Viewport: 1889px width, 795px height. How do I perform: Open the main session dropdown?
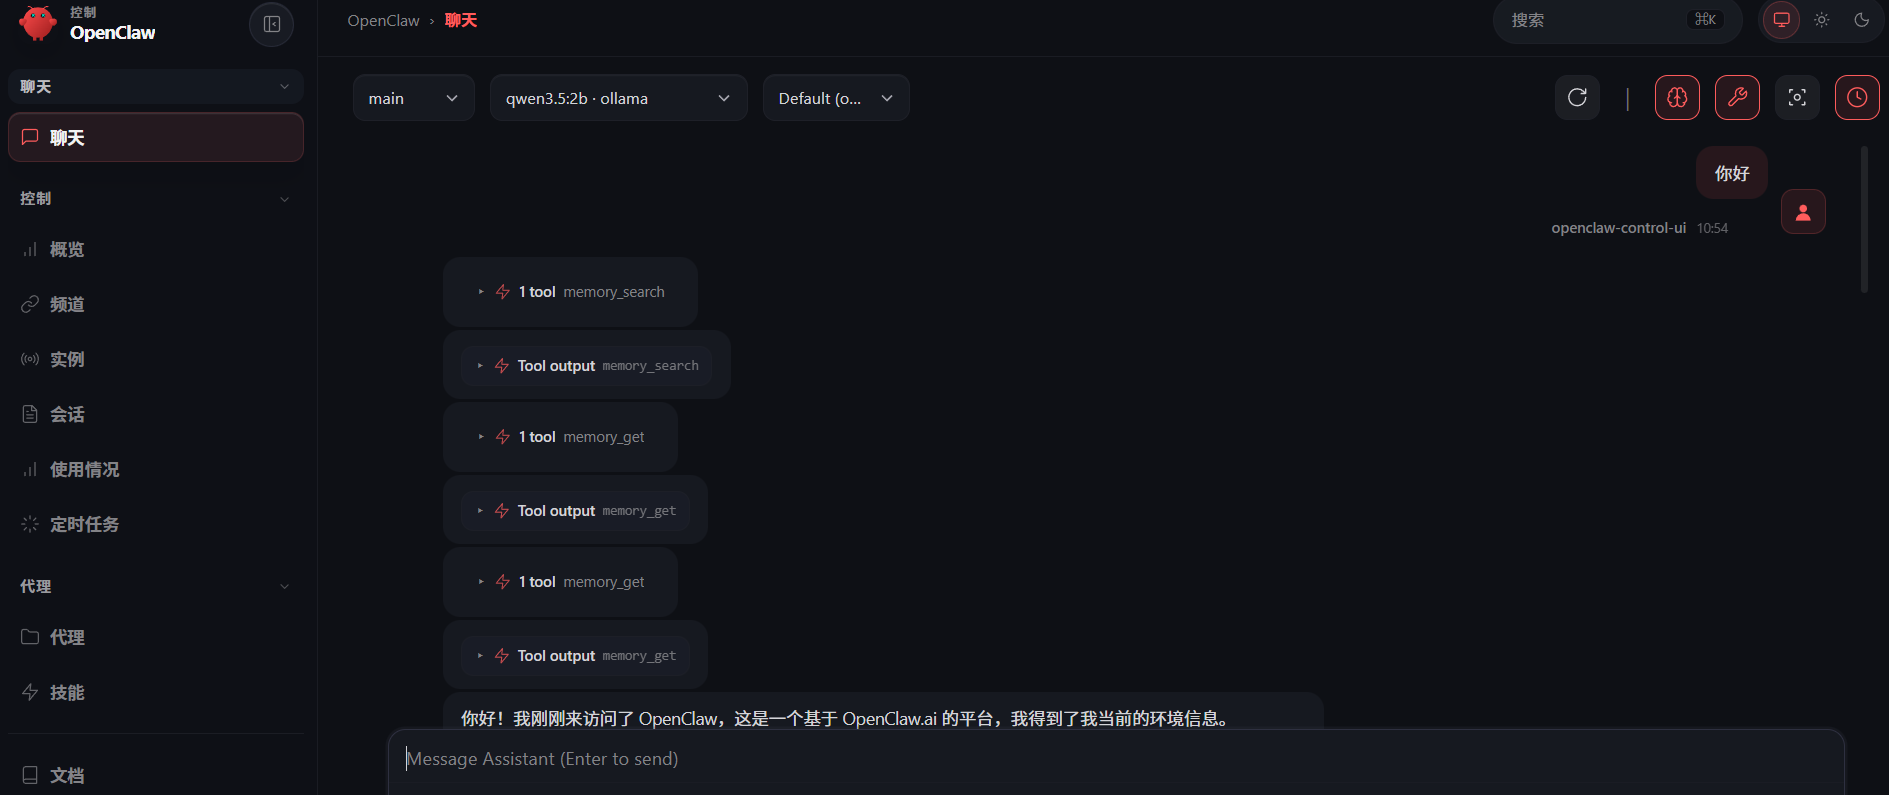(x=413, y=98)
